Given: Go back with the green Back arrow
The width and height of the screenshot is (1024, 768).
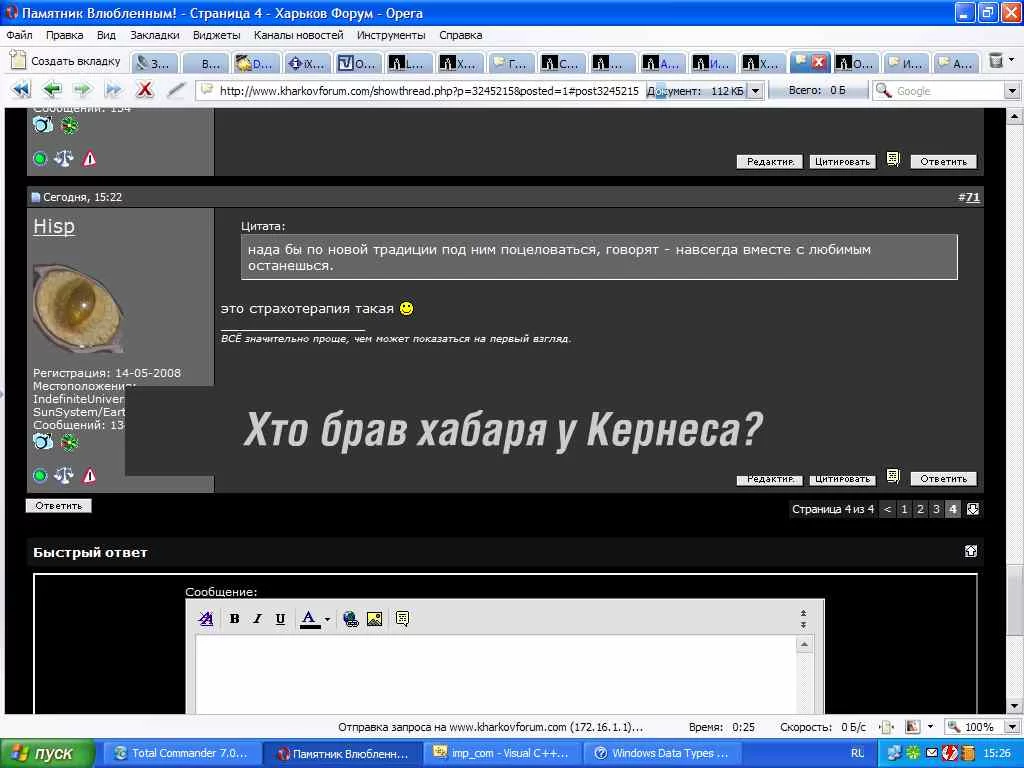Looking at the screenshot, I should pyautogui.click(x=51, y=90).
